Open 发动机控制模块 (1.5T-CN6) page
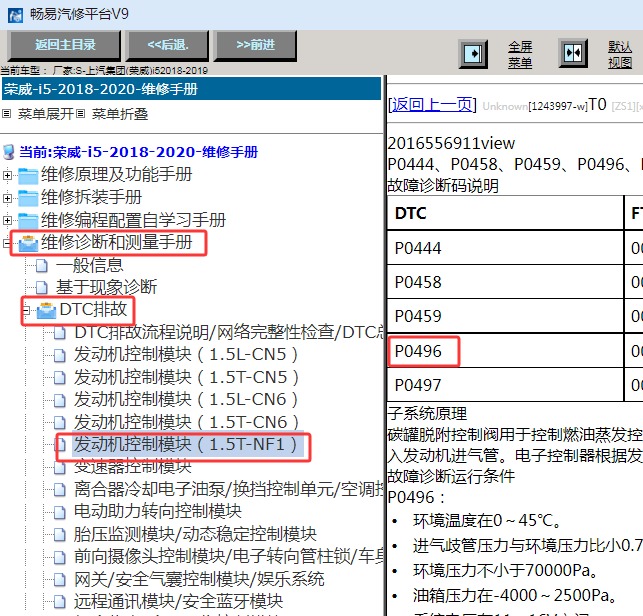Viewport: 643px width, 616px height. click(186, 422)
